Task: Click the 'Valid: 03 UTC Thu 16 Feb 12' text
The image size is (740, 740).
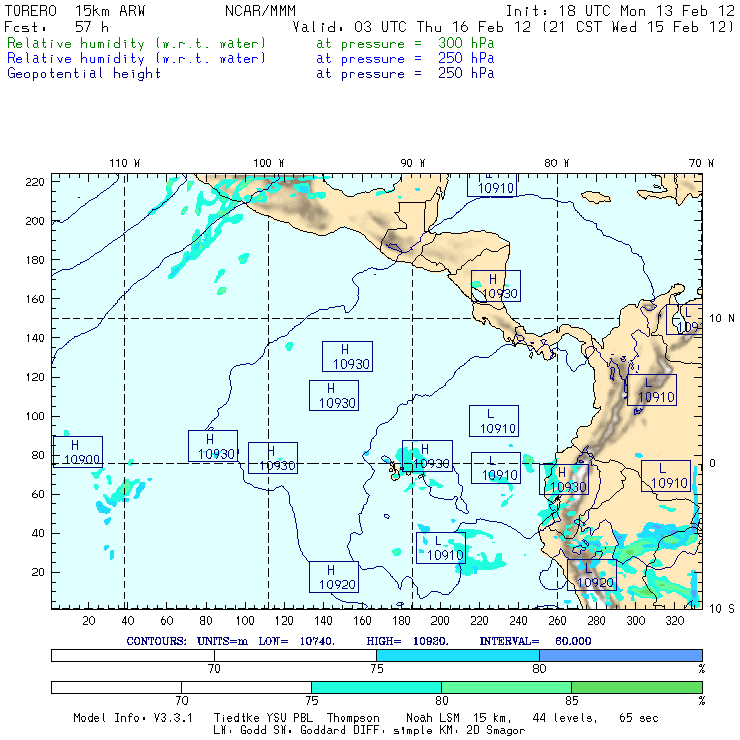Action: click(x=412, y=27)
